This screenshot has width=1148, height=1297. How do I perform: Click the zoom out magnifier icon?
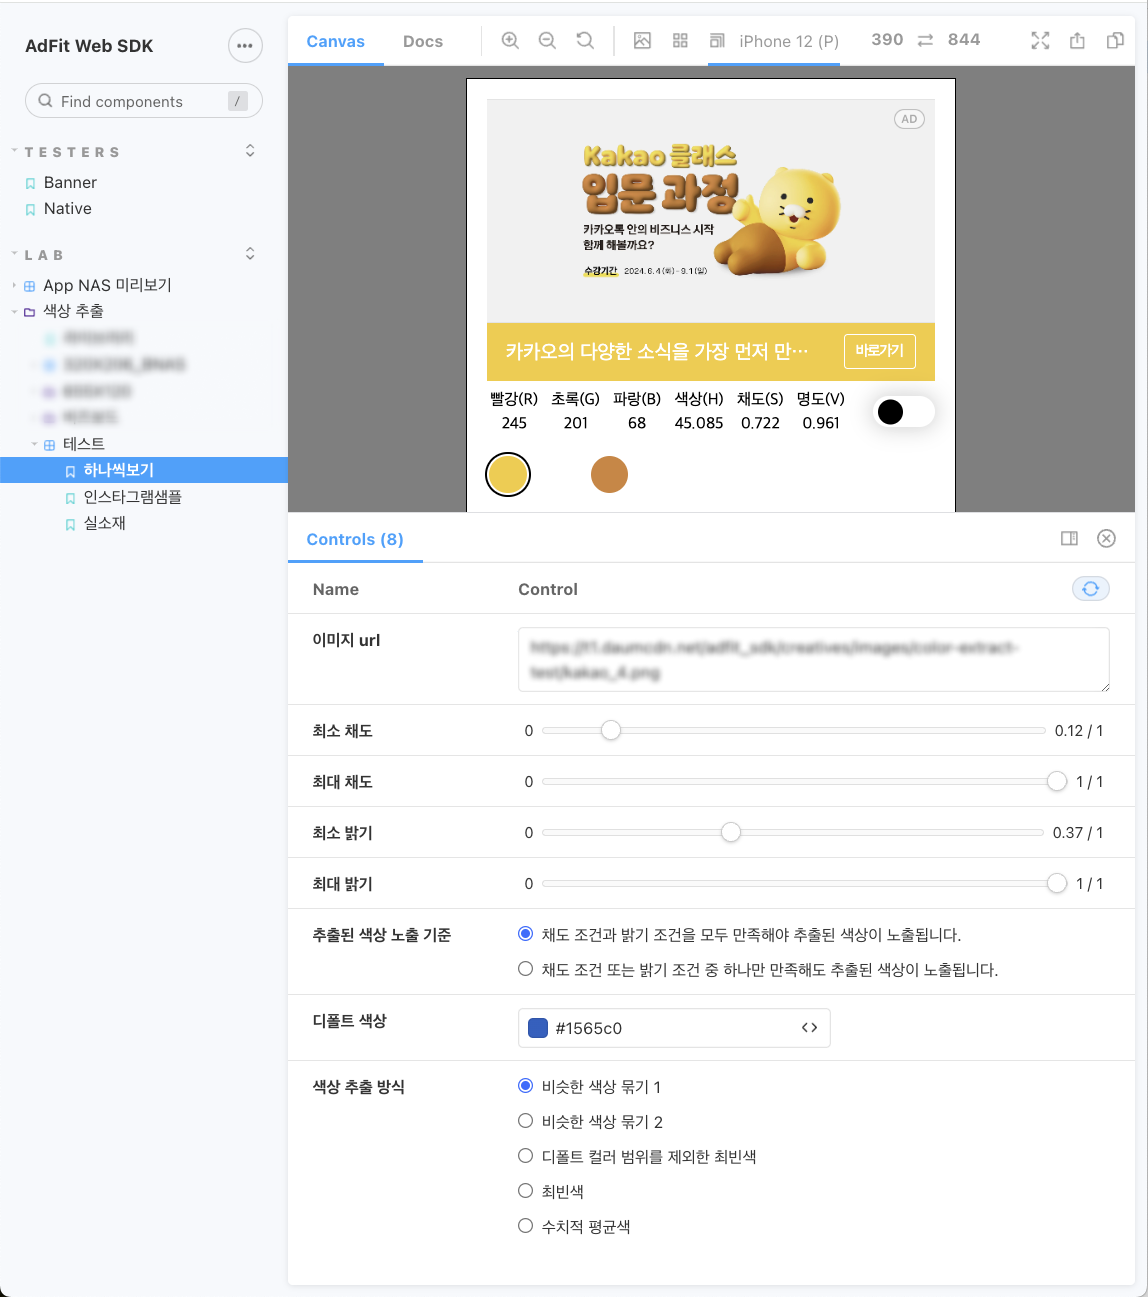[x=547, y=41]
